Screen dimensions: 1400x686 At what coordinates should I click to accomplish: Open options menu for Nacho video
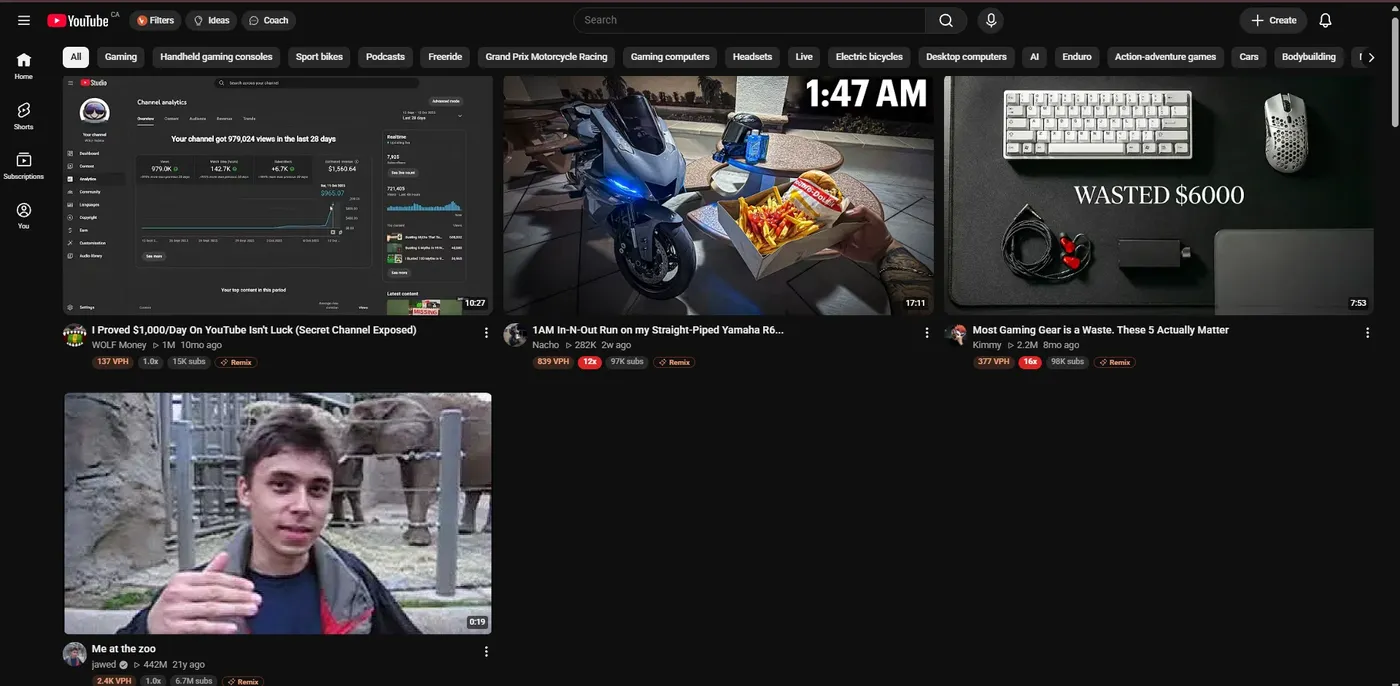pos(927,333)
